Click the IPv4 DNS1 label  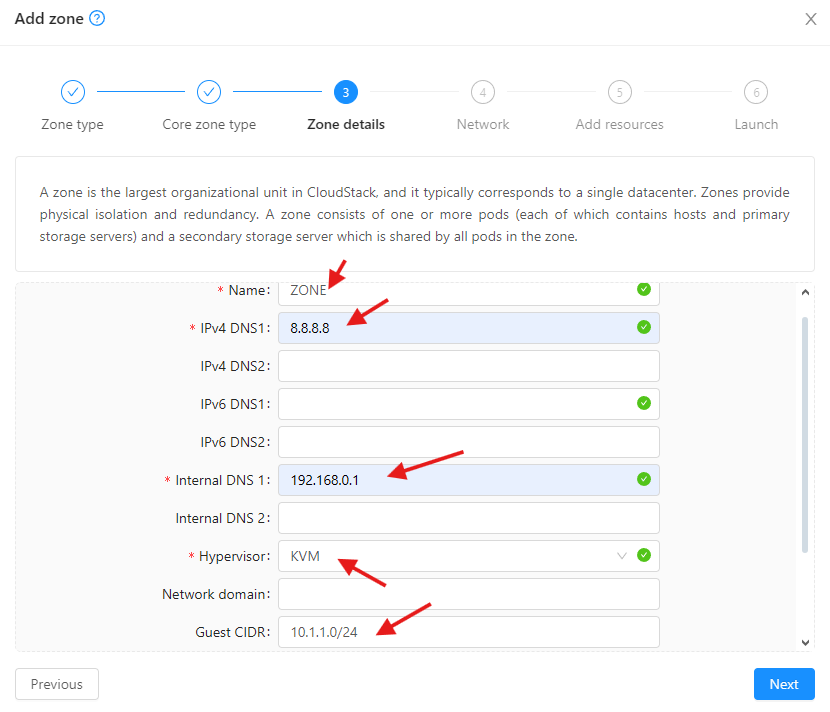point(235,328)
